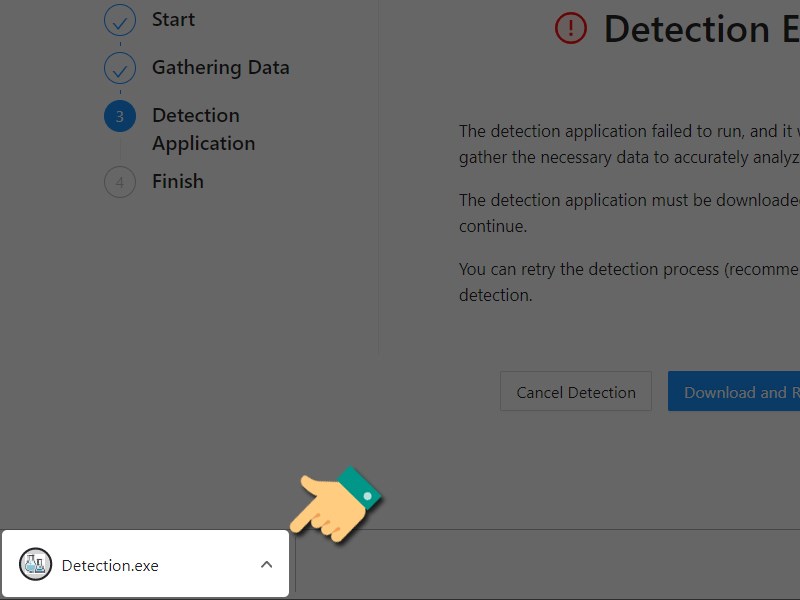Click the beaker icon on Detection.exe download
This screenshot has height=600, width=800.
35,564
